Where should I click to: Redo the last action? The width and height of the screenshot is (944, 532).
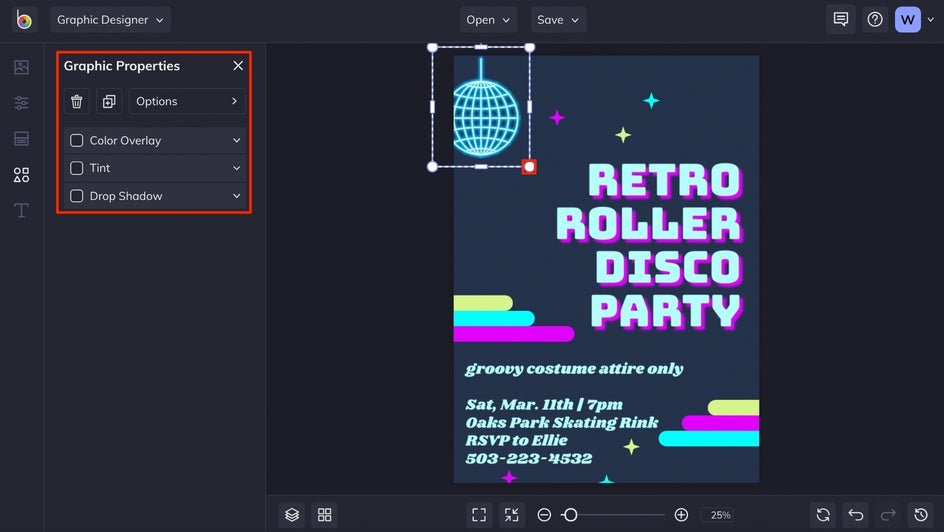click(888, 515)
